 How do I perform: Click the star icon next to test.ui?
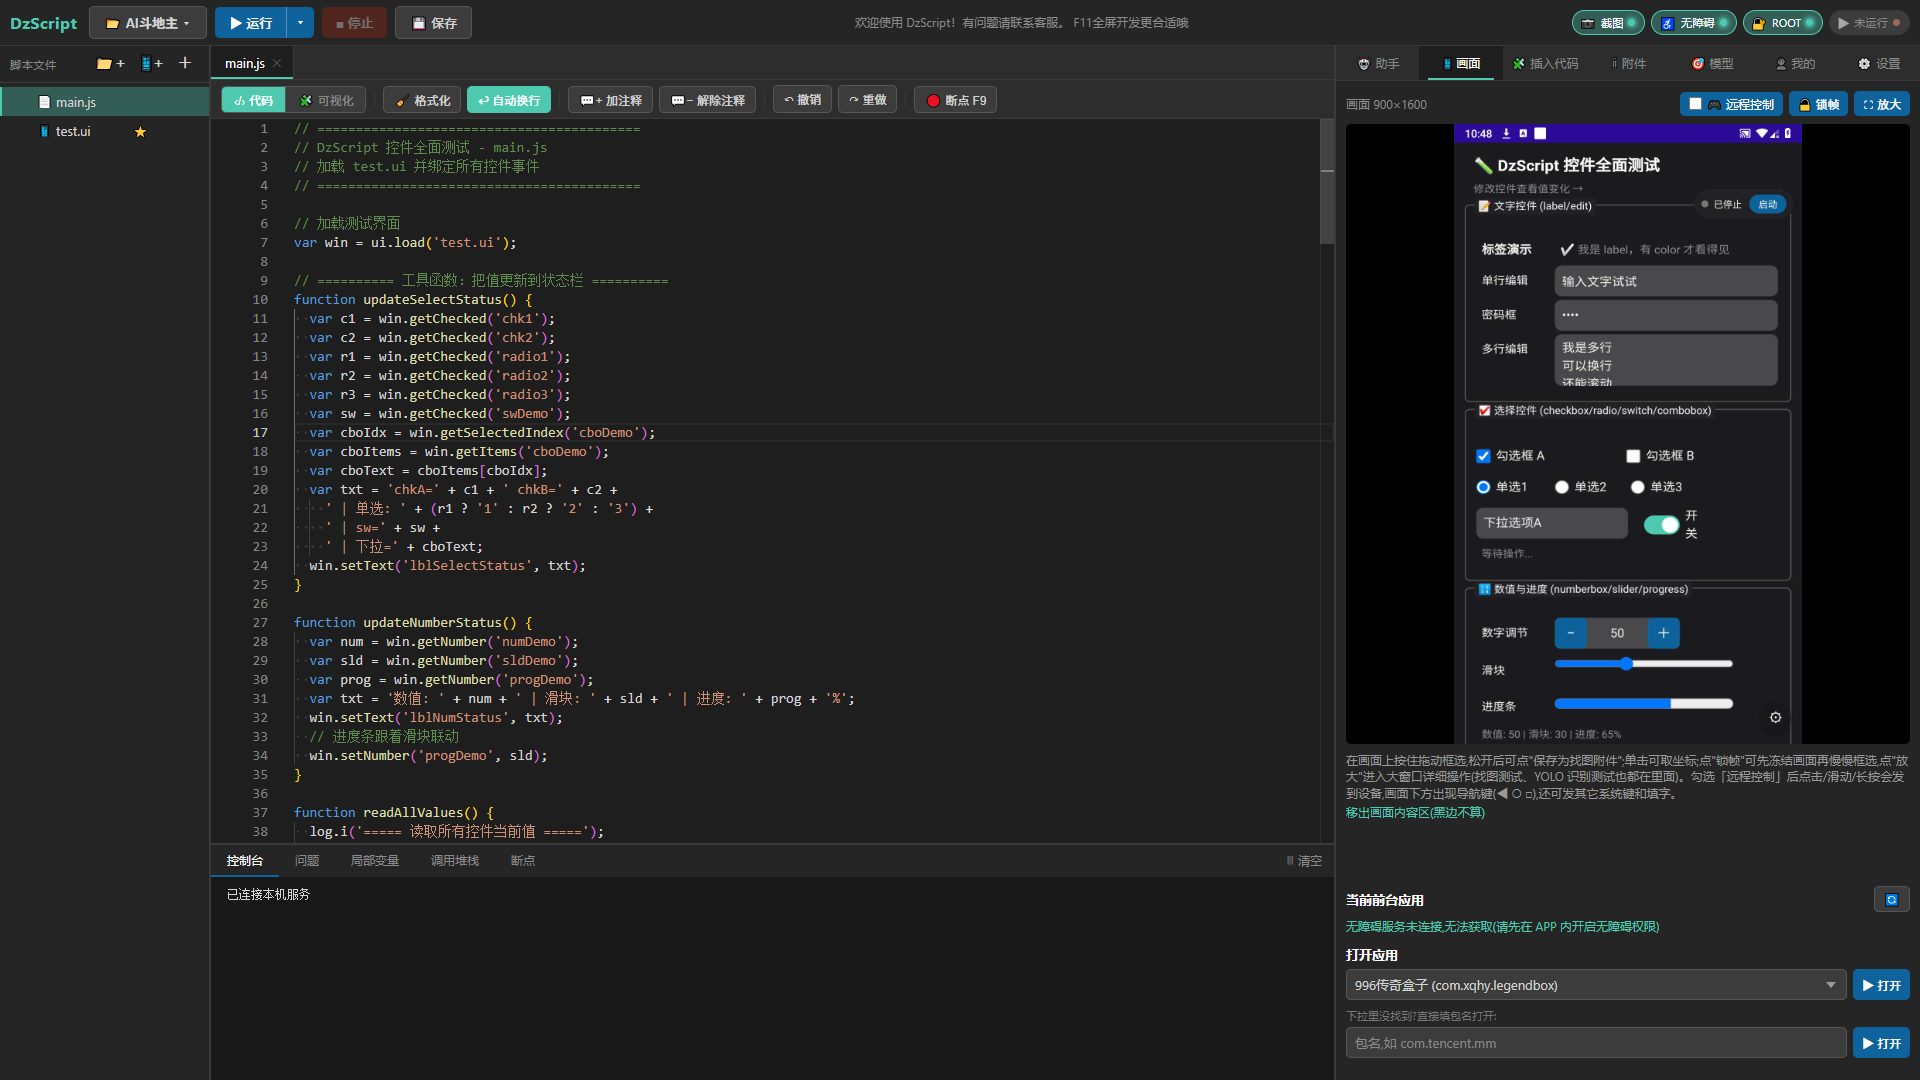(x=140, y=132)
